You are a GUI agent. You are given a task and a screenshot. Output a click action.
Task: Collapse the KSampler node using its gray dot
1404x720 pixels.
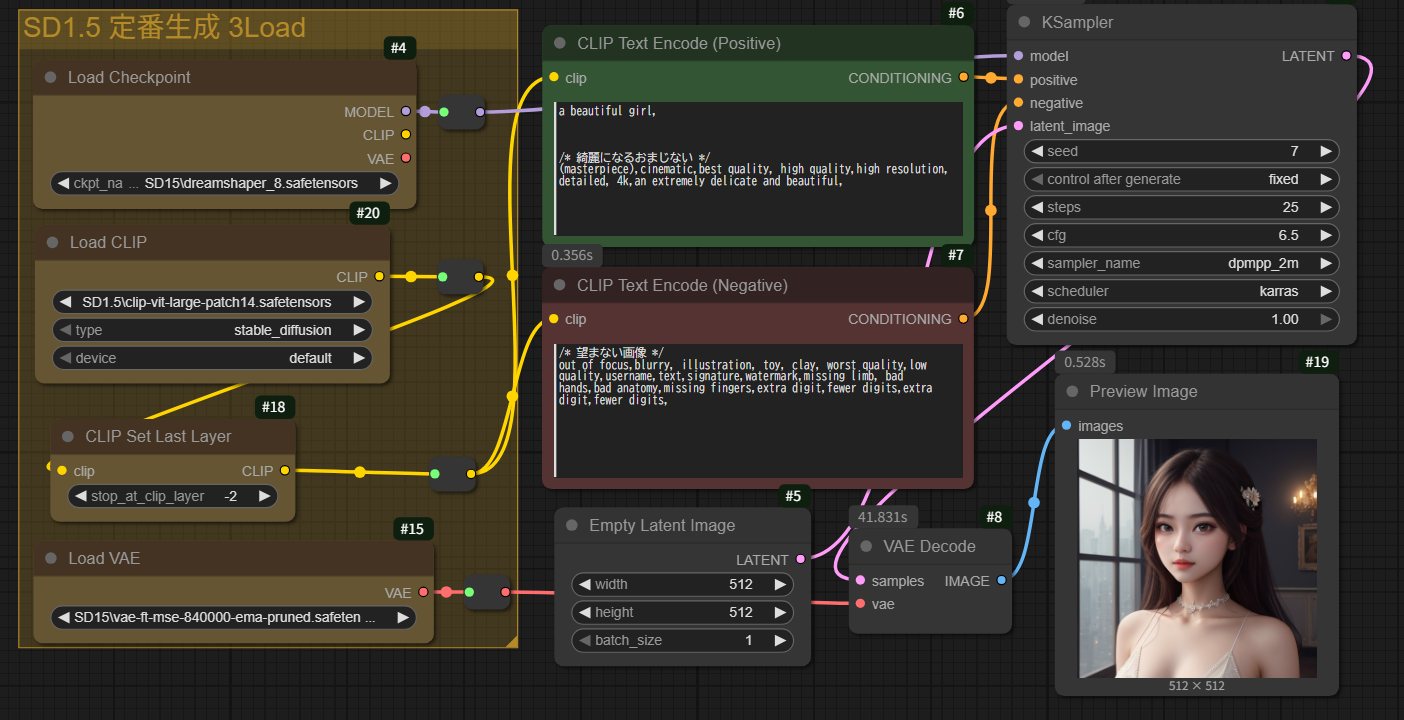click(x=1024, y=22)
